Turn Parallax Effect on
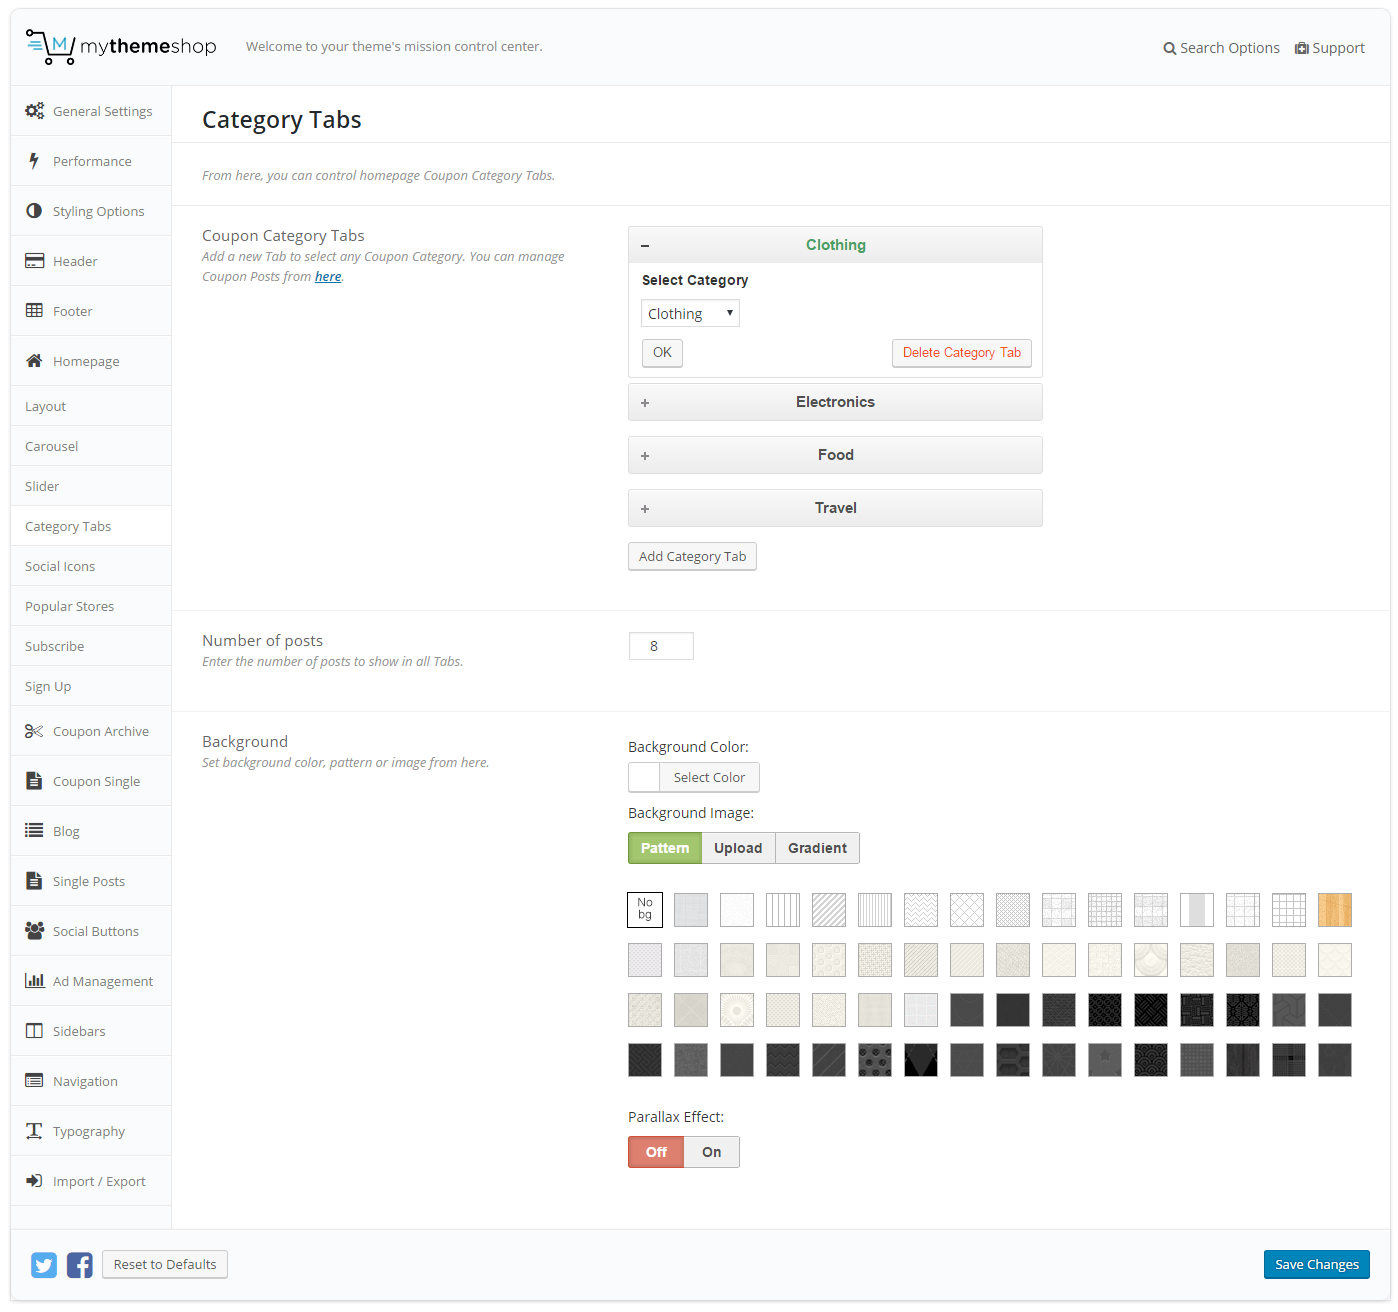The width and height of the screenshot is (1398, 1312). [x=711, y=1152]
